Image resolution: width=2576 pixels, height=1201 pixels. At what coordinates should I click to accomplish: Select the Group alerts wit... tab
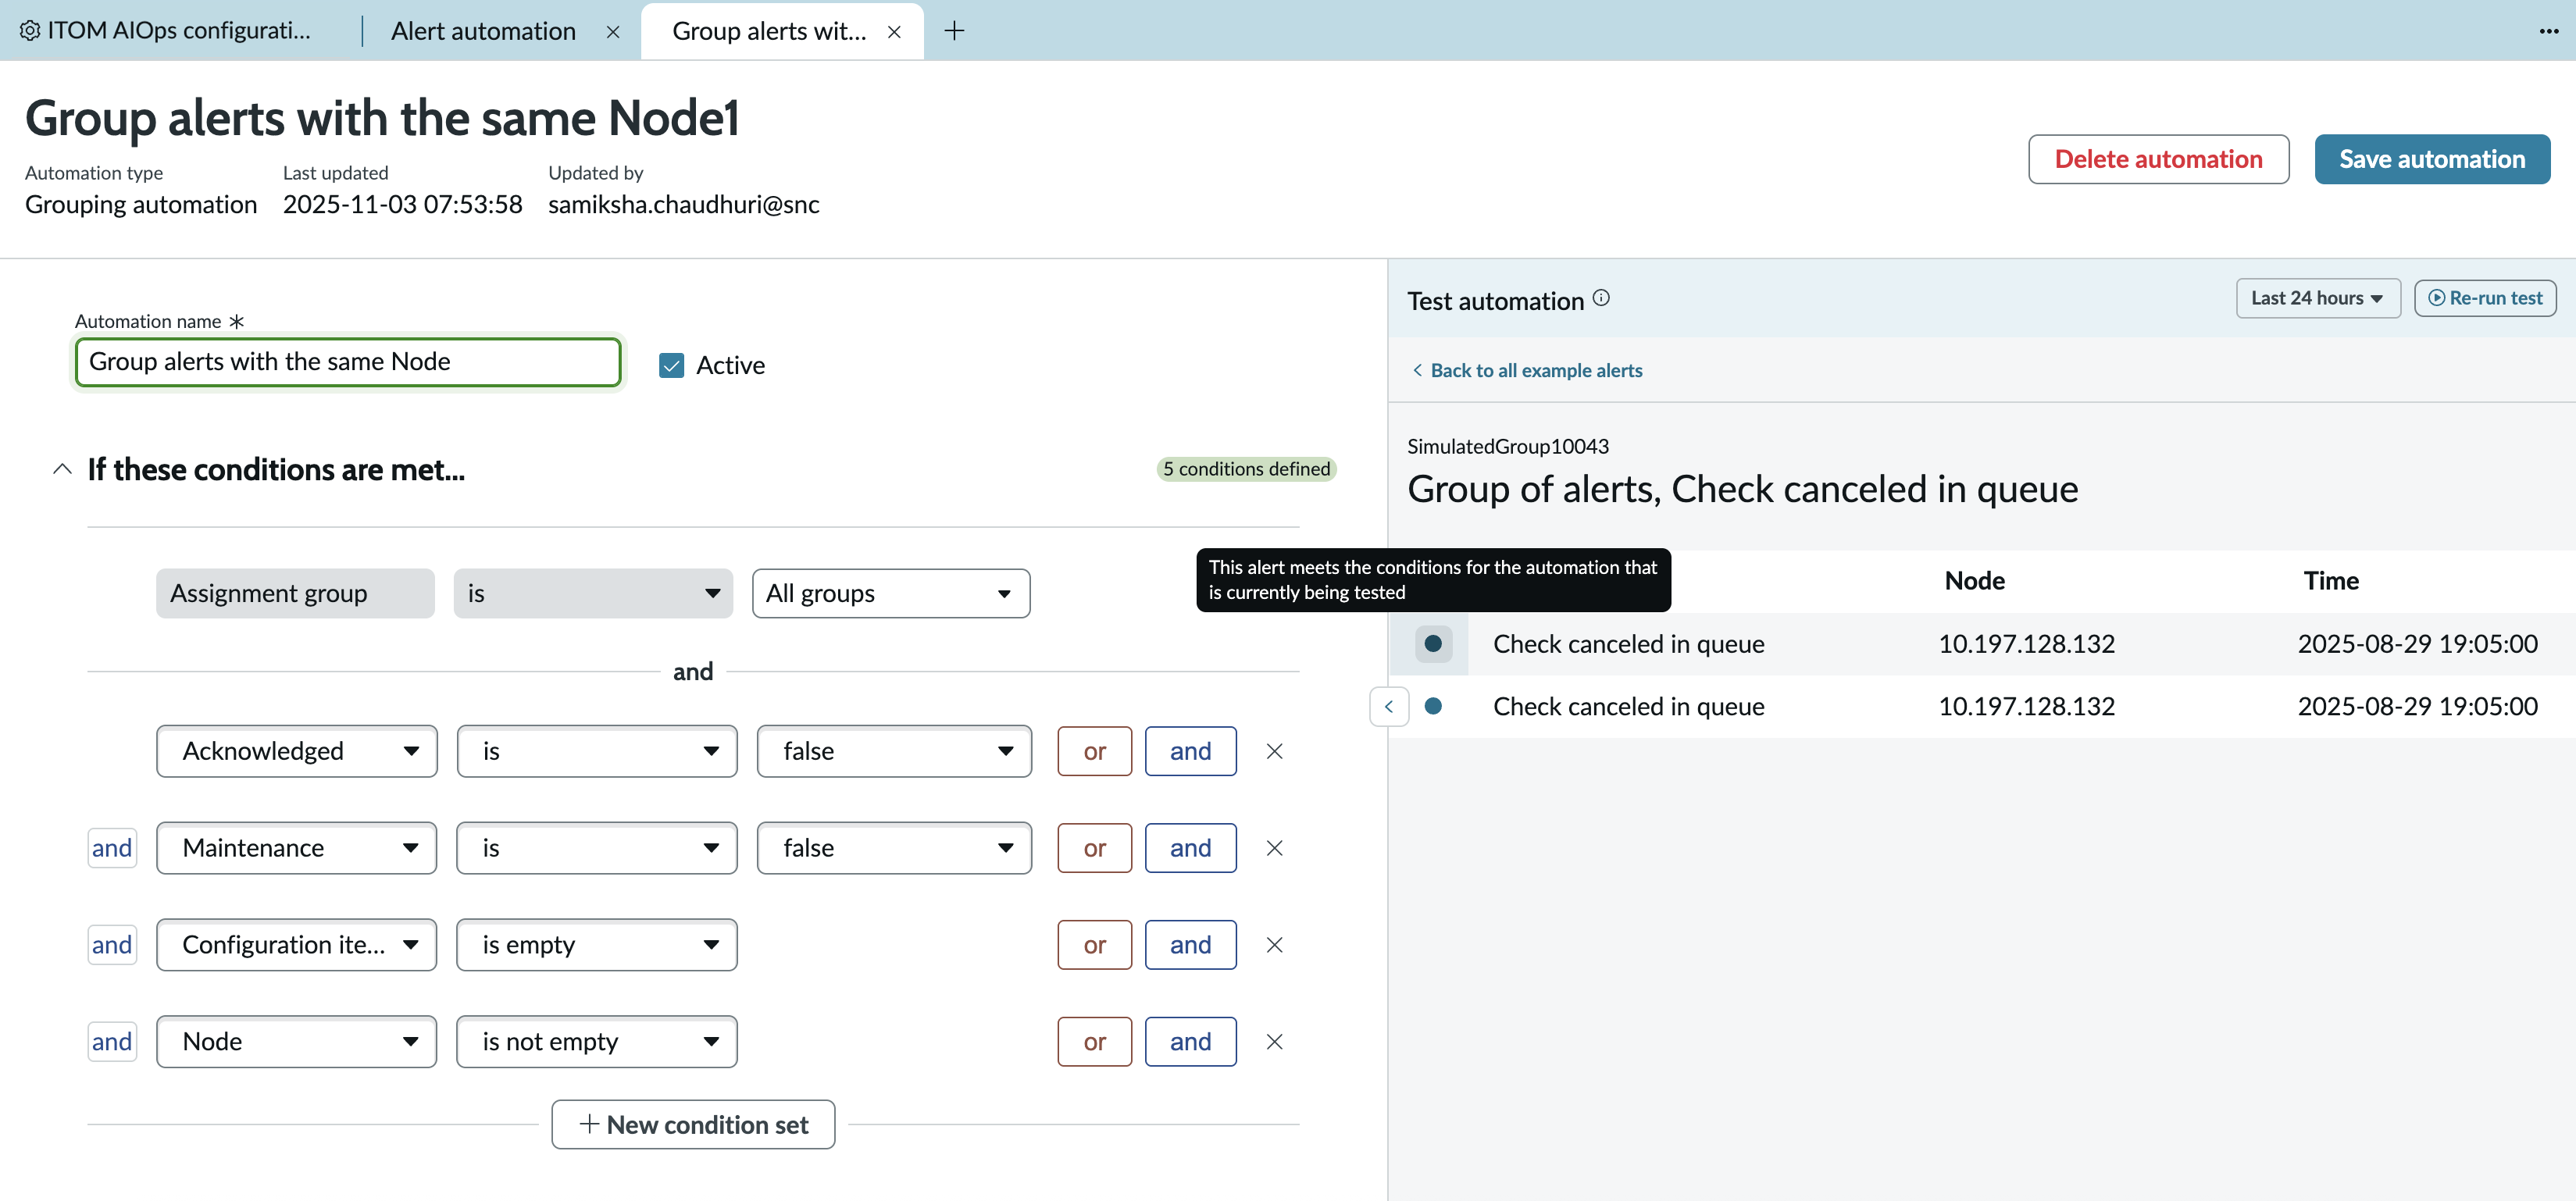[768, 31]
